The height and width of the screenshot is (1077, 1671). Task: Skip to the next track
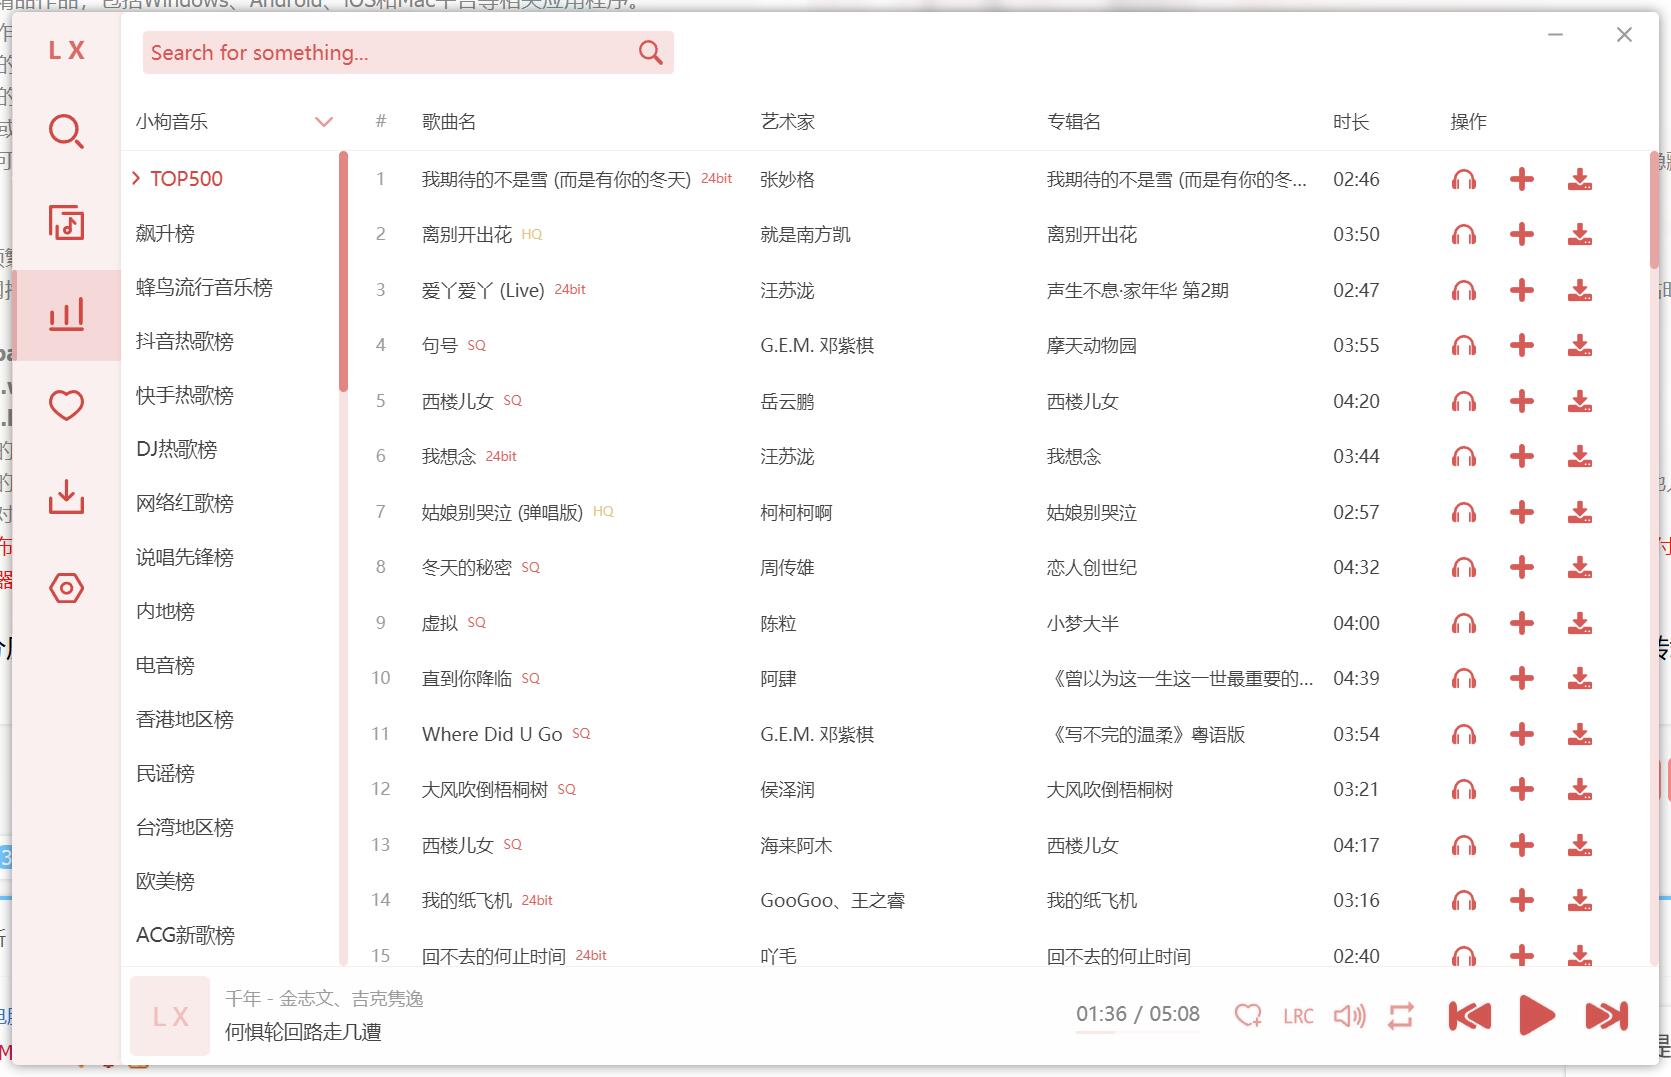click(1606, 1016)
